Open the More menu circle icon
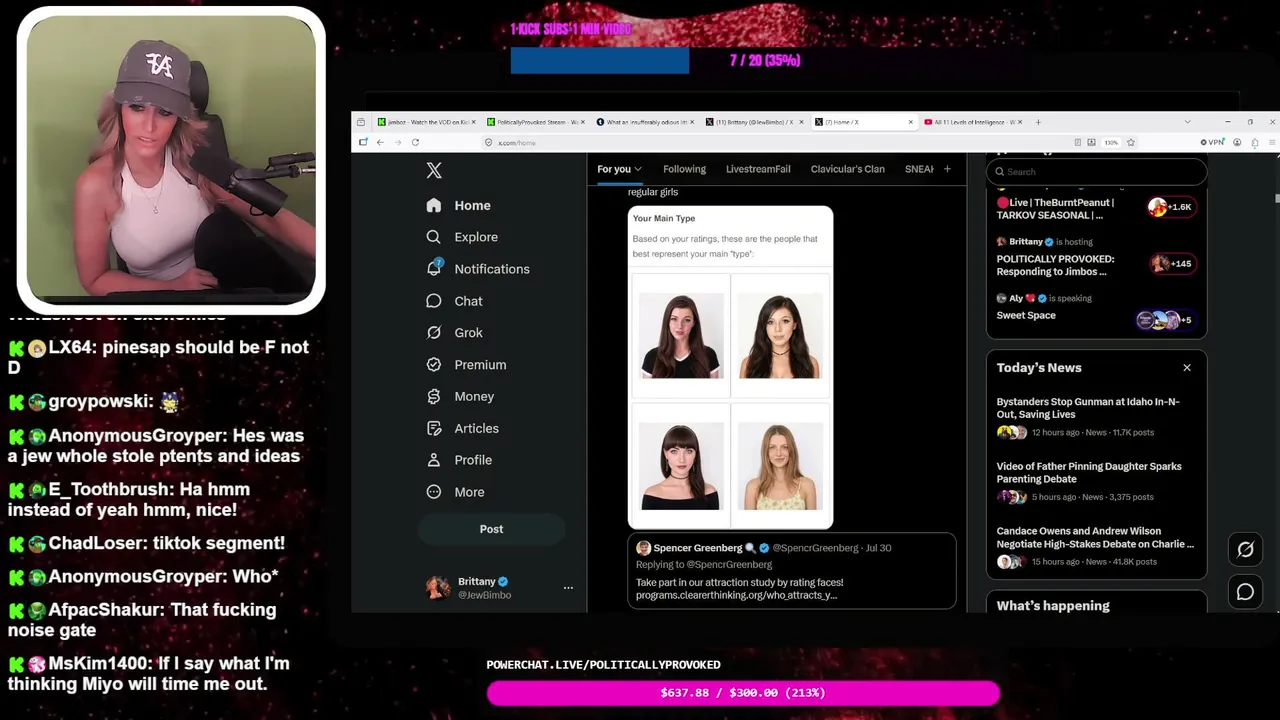Screen dimensions: 1280x720 pos(433,492)
